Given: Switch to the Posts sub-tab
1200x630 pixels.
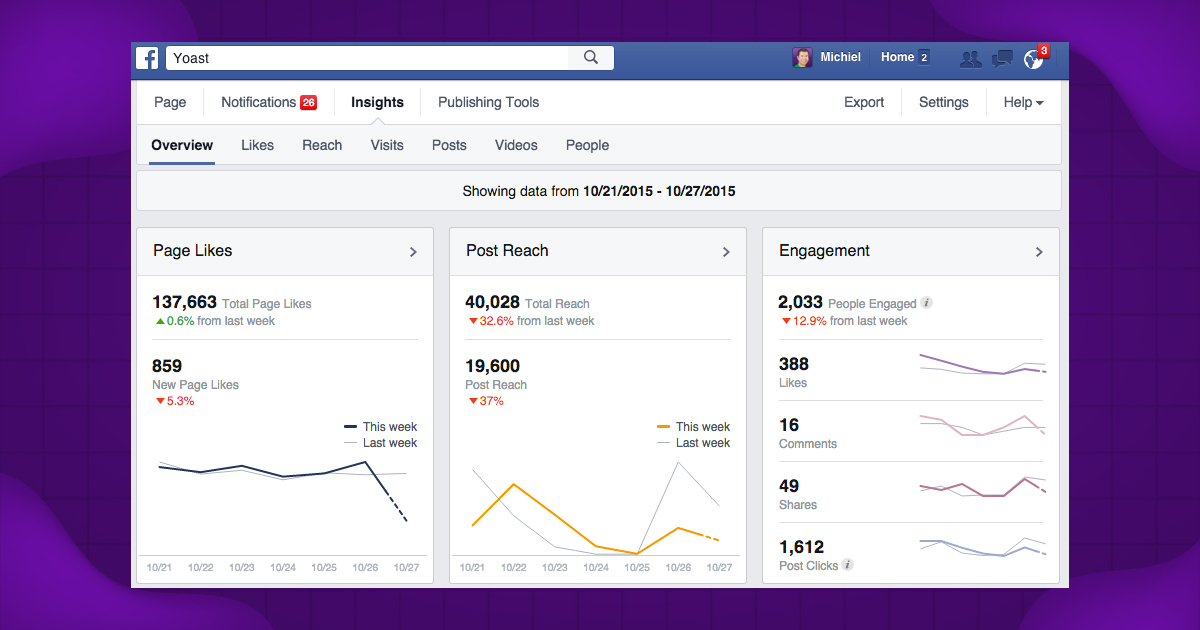Looking at the screenshot, I should click(449, 145).
